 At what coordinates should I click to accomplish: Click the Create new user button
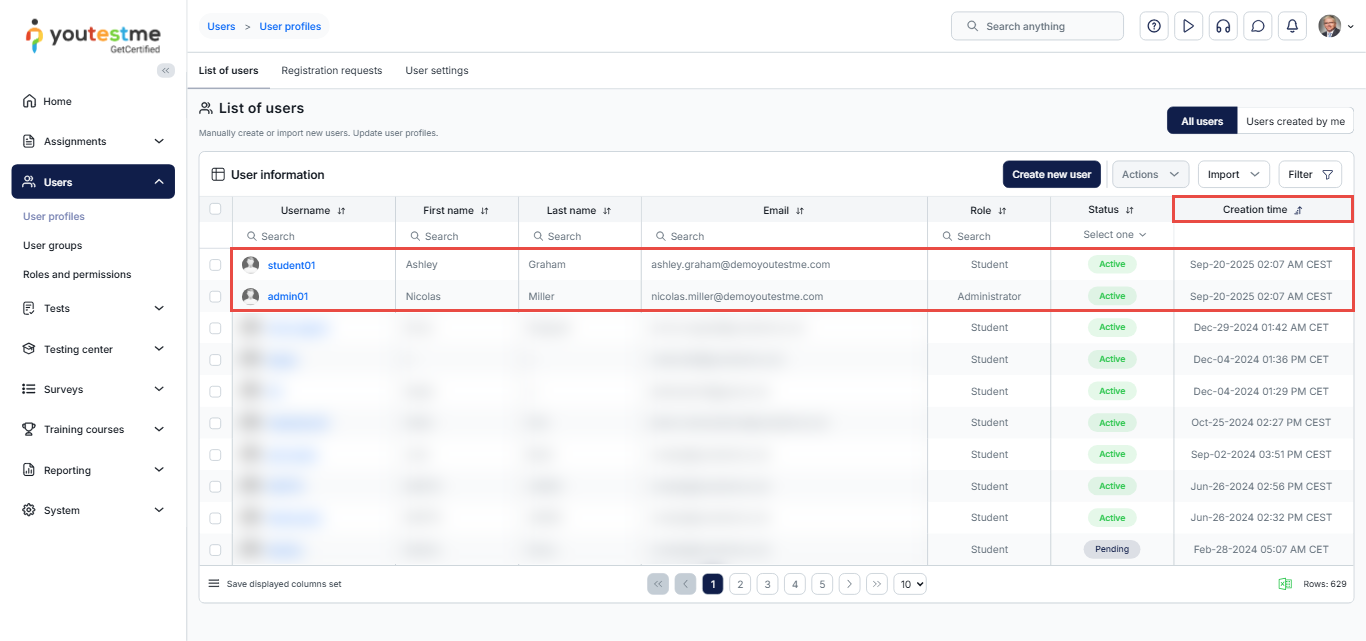pyautogui.click(x=1051, y=174)
